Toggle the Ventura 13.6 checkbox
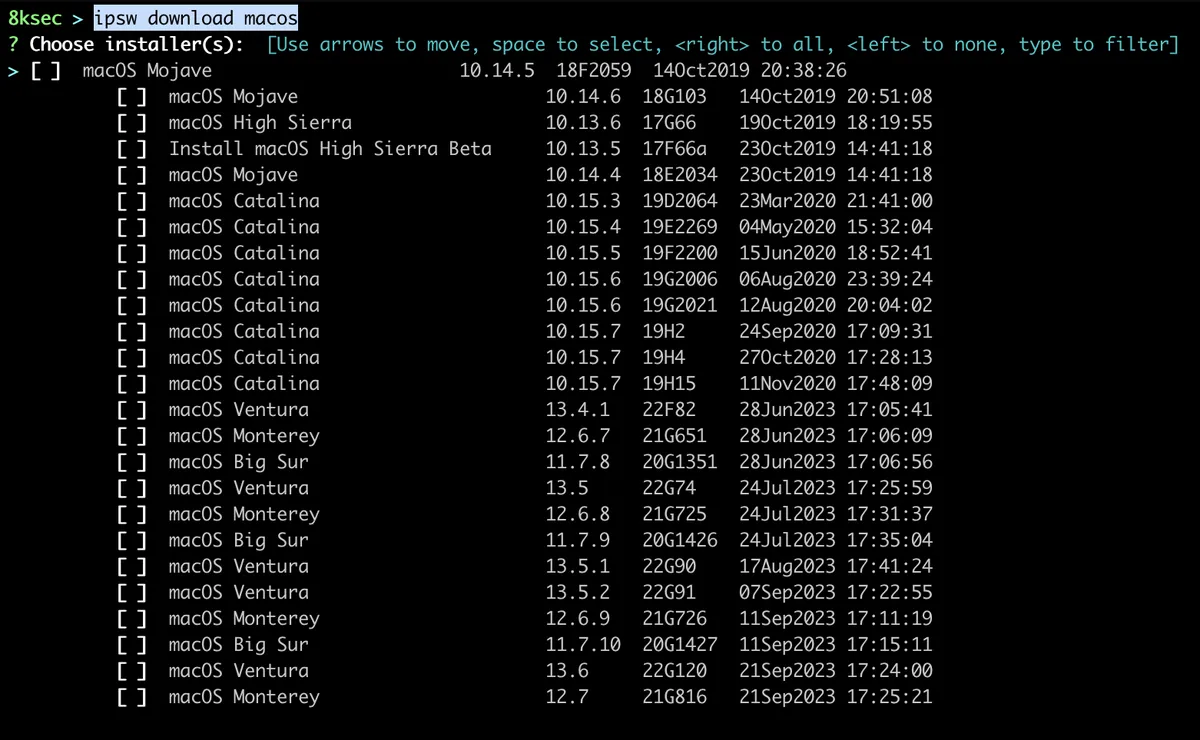The width and height of the screenshot is (1200, 740). tap(133, 671)
